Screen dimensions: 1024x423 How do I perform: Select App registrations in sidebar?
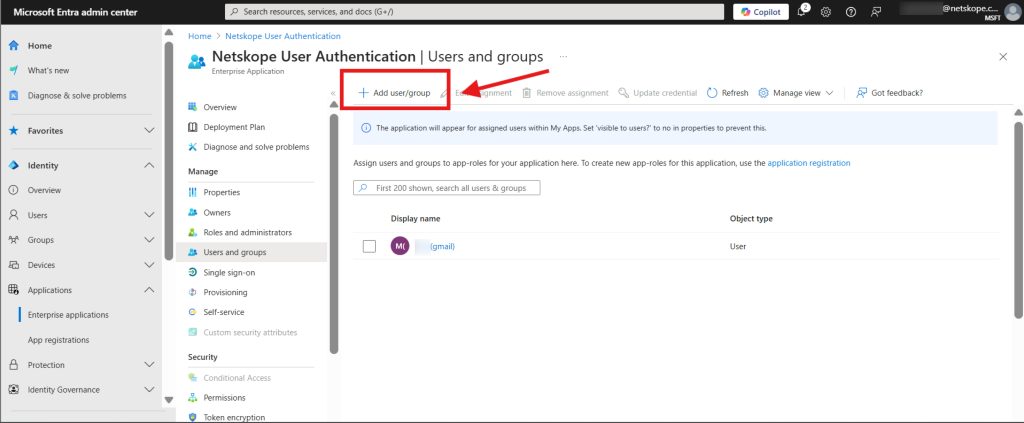58,340
